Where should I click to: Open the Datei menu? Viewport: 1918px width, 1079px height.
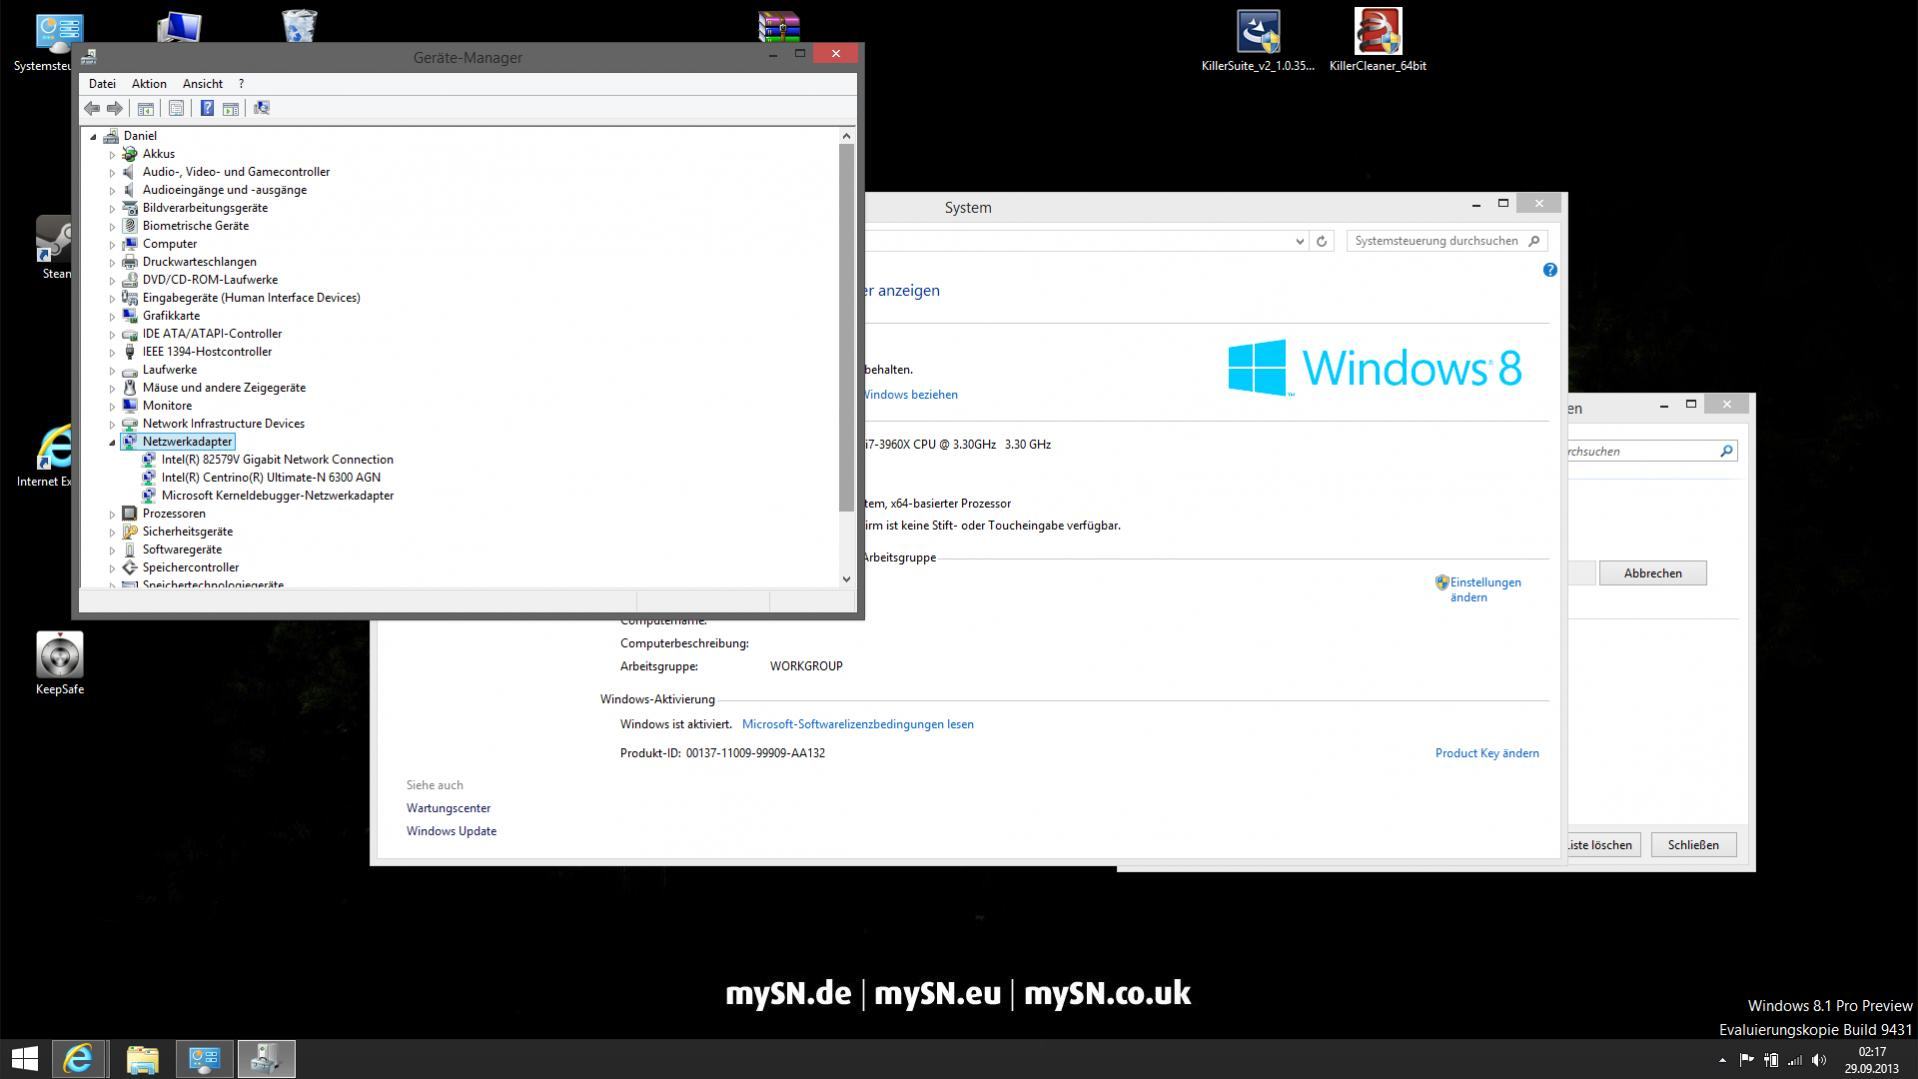click(x=102, y=84)
